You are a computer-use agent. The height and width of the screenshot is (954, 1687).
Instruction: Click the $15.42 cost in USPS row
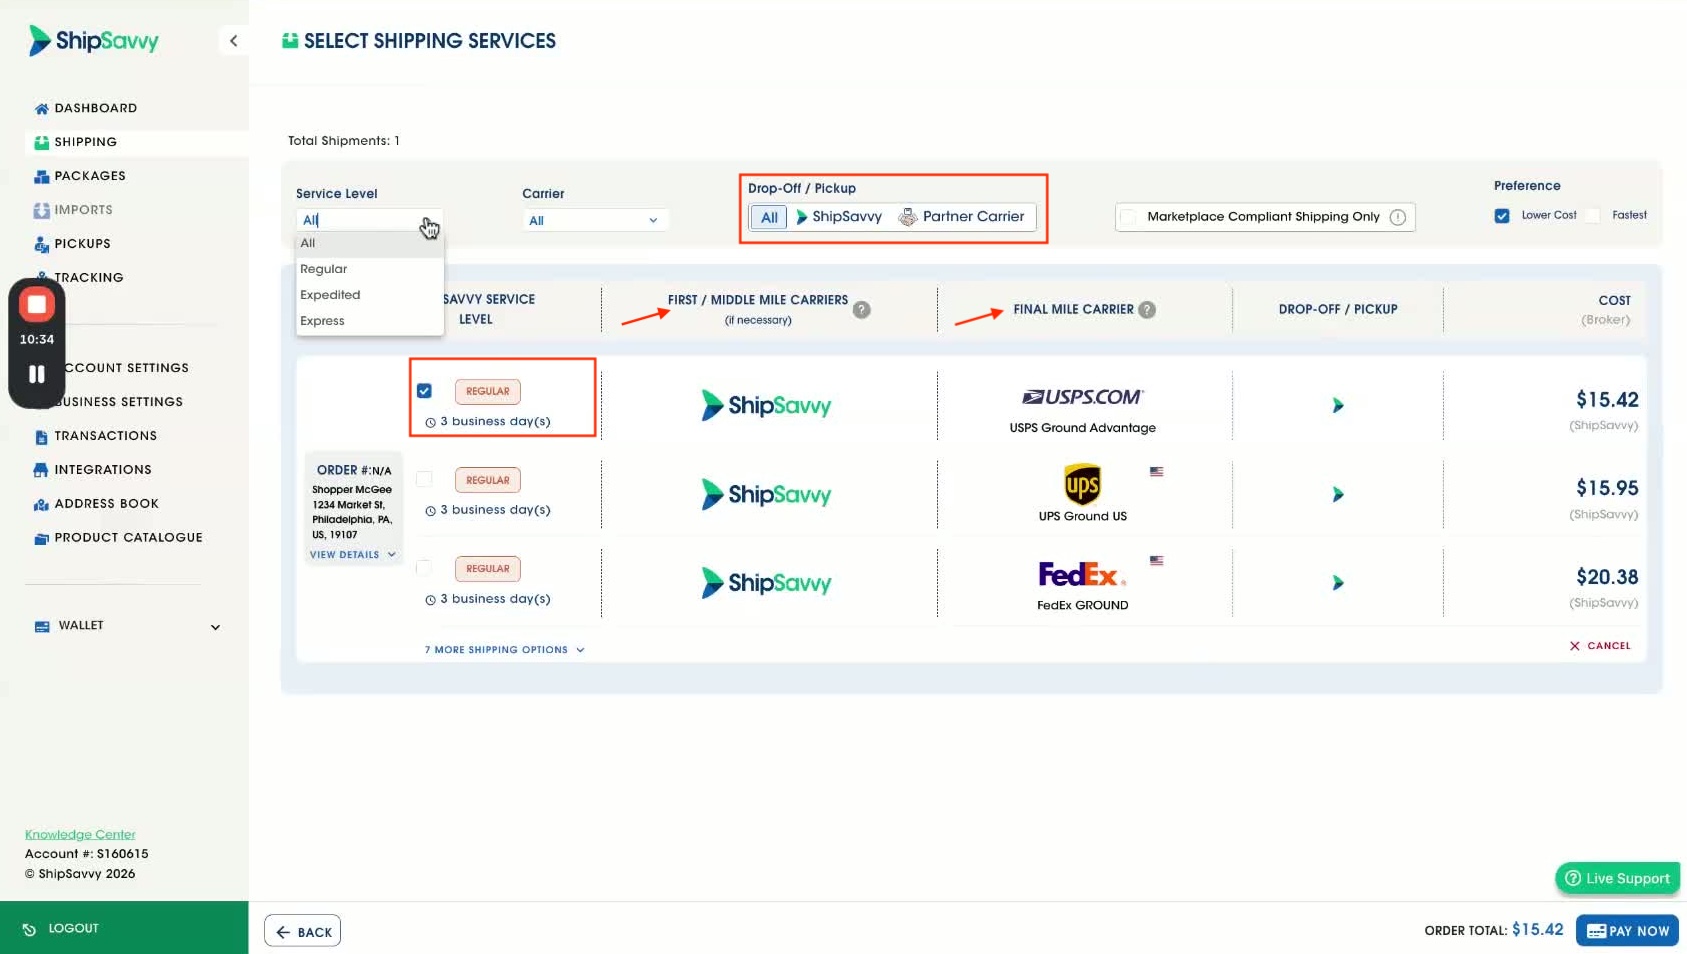coord(1607,400)
